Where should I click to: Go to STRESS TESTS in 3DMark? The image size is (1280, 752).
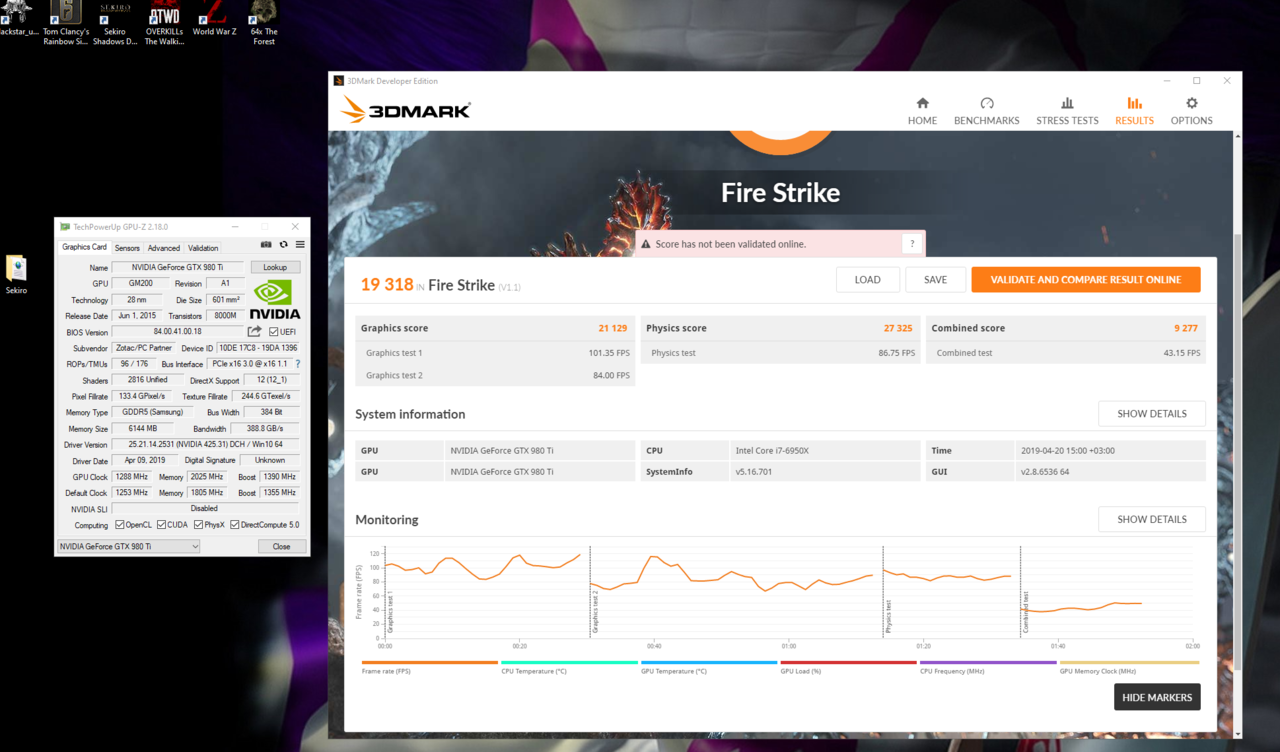(1067, 111)
